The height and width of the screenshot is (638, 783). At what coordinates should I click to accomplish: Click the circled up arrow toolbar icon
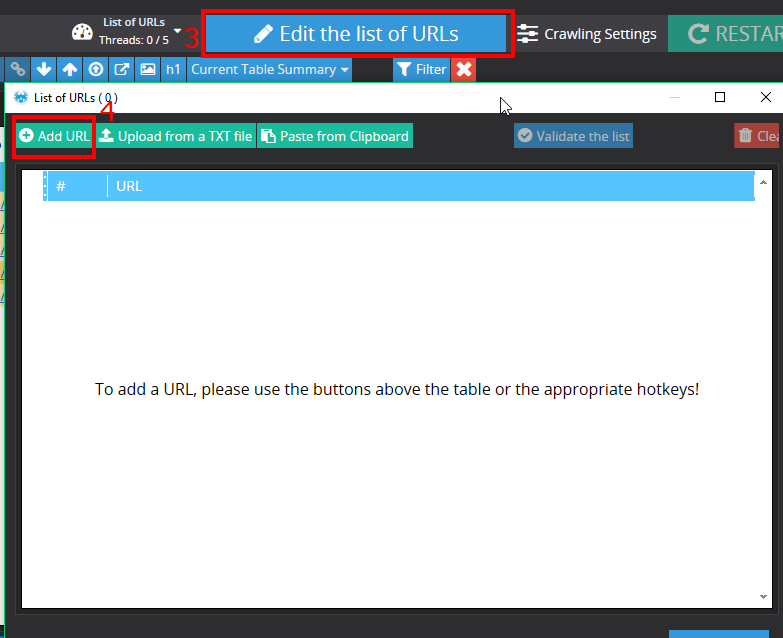coord(96,69)
